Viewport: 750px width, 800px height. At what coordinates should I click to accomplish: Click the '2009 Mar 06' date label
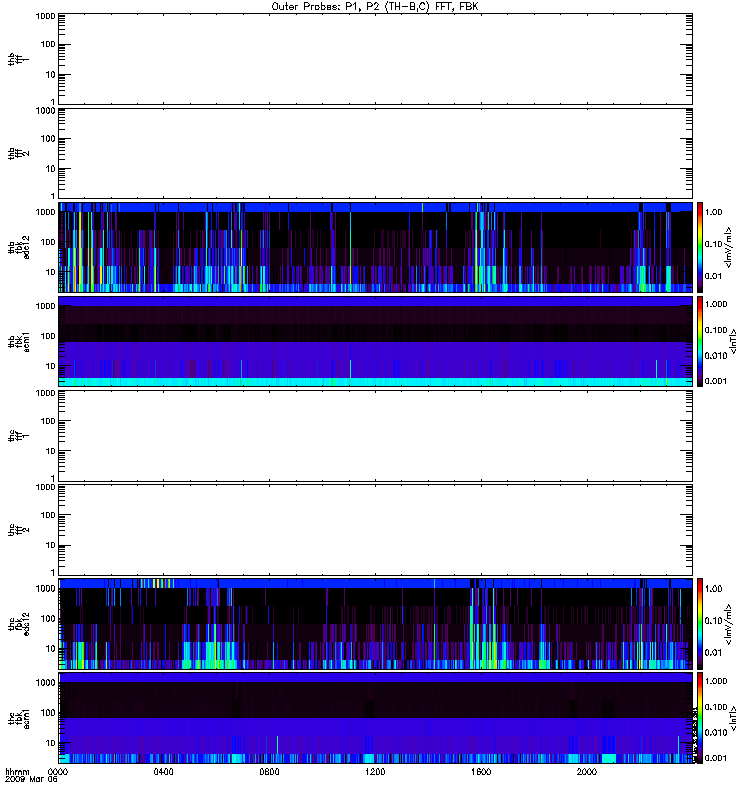[31, 780]
